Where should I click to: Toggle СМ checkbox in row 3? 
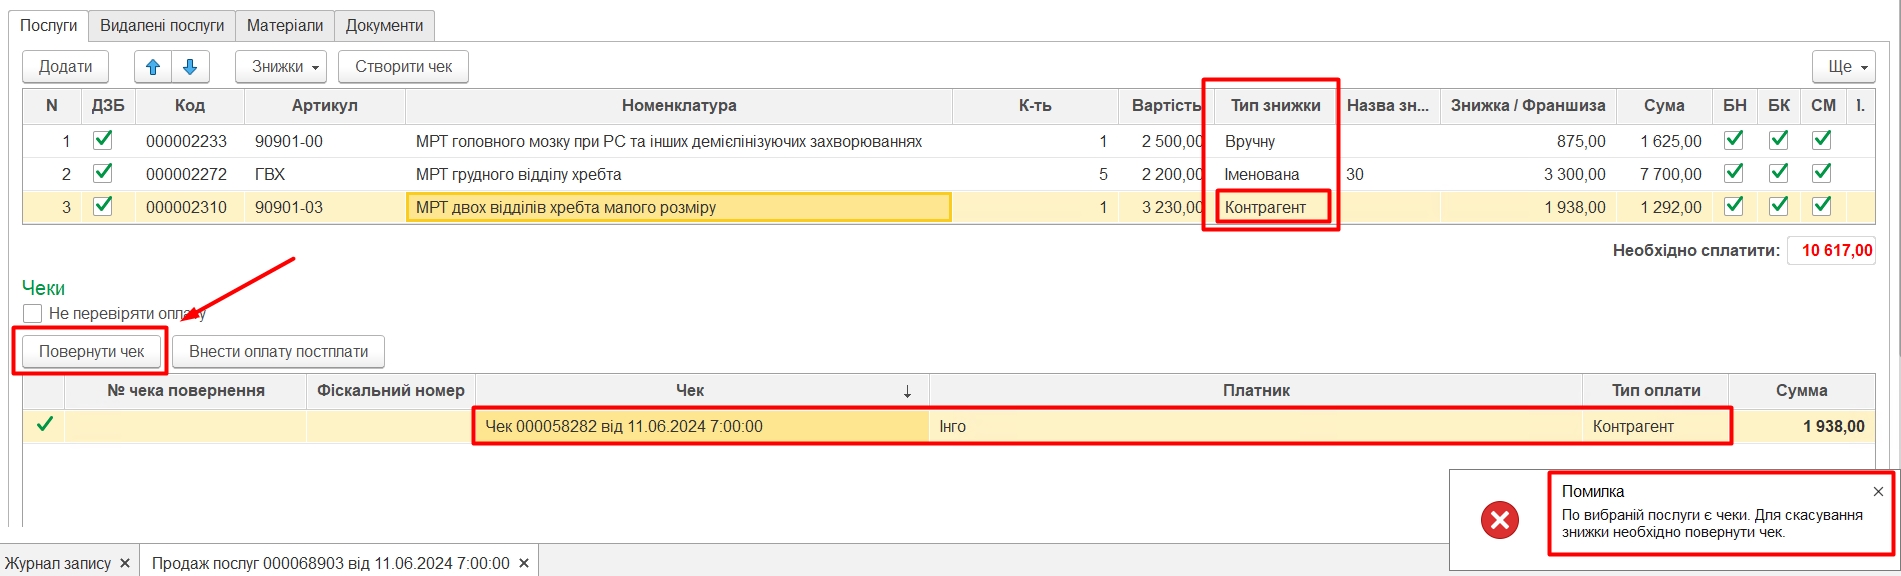[x=1822, y=206]
